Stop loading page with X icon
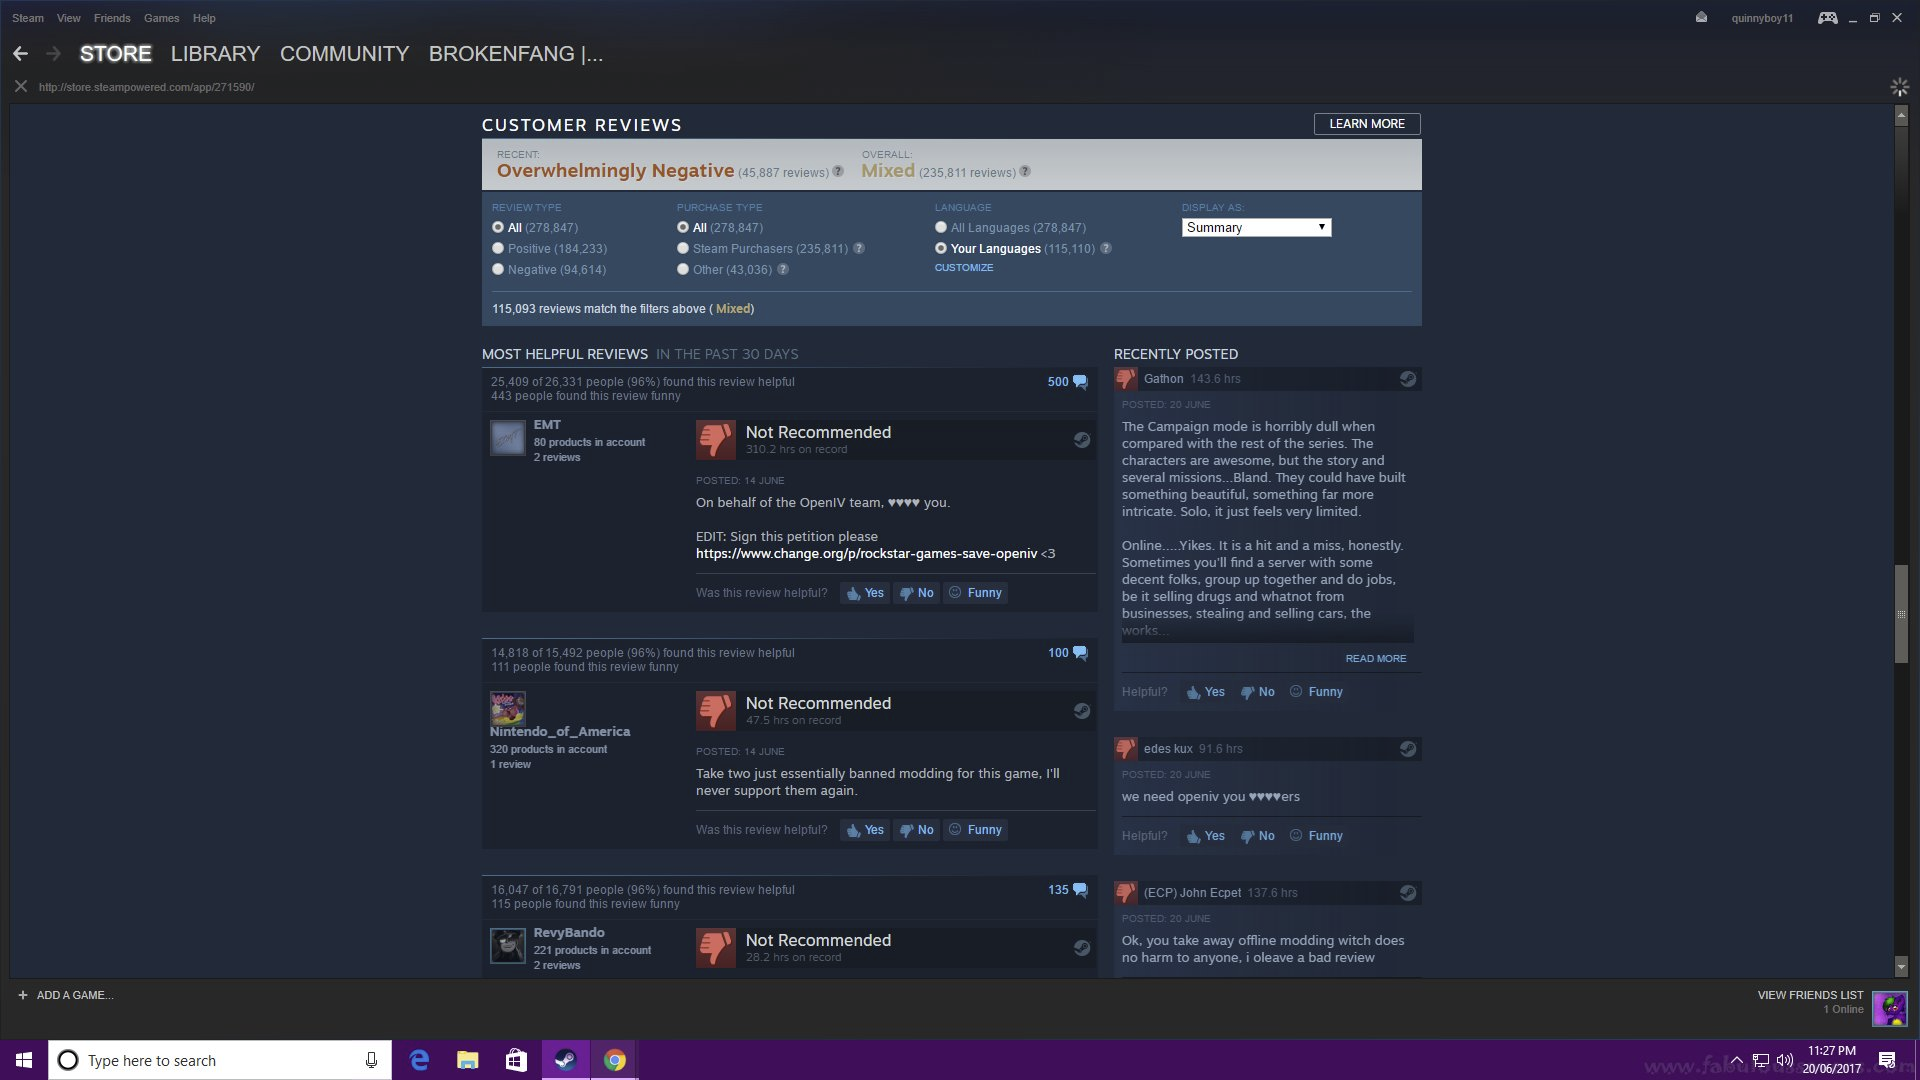The height and width of the screenshot is (1080, 1920). click(x=20, y=87)
